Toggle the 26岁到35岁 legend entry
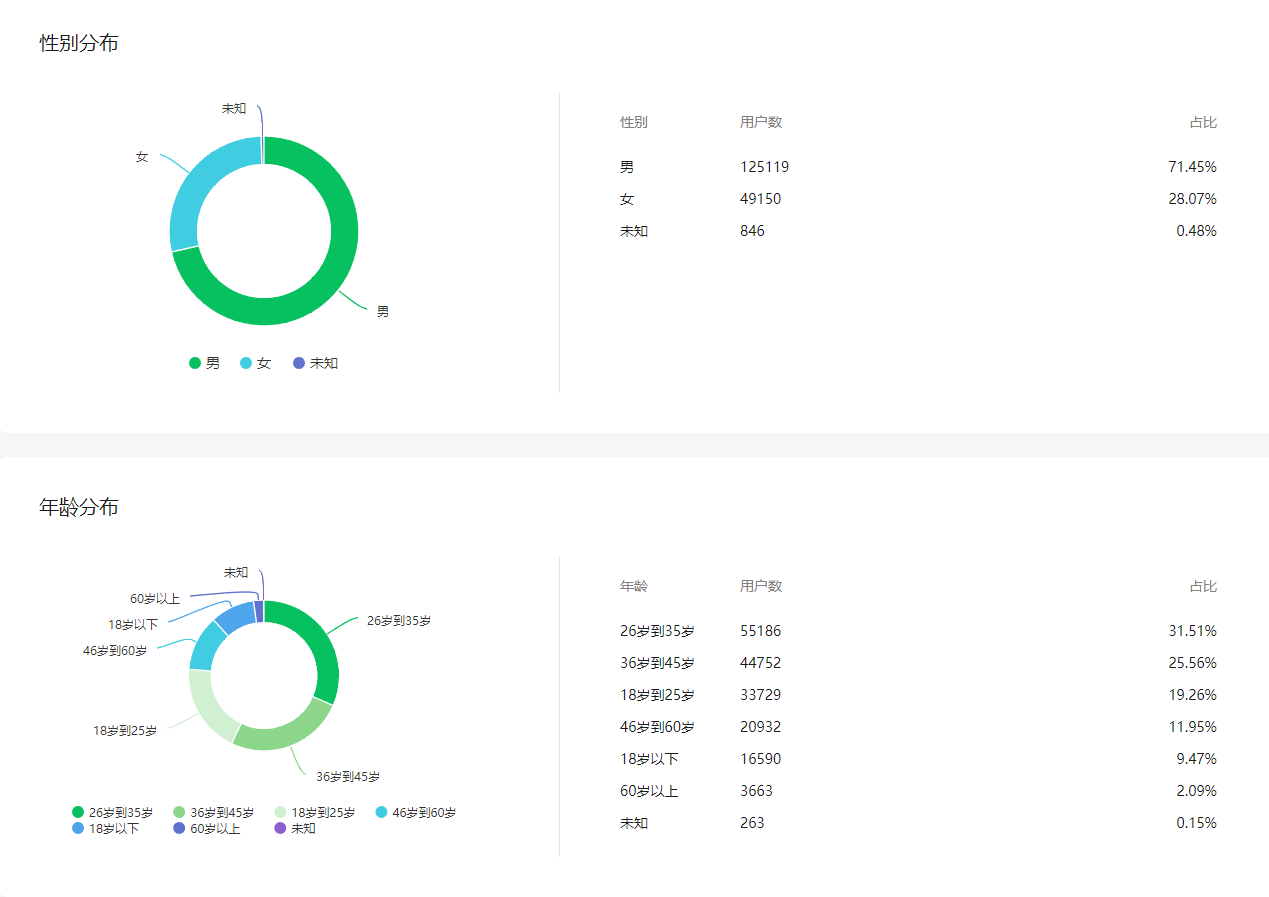Screen dimensions: 1269x897 coord(112,813)
